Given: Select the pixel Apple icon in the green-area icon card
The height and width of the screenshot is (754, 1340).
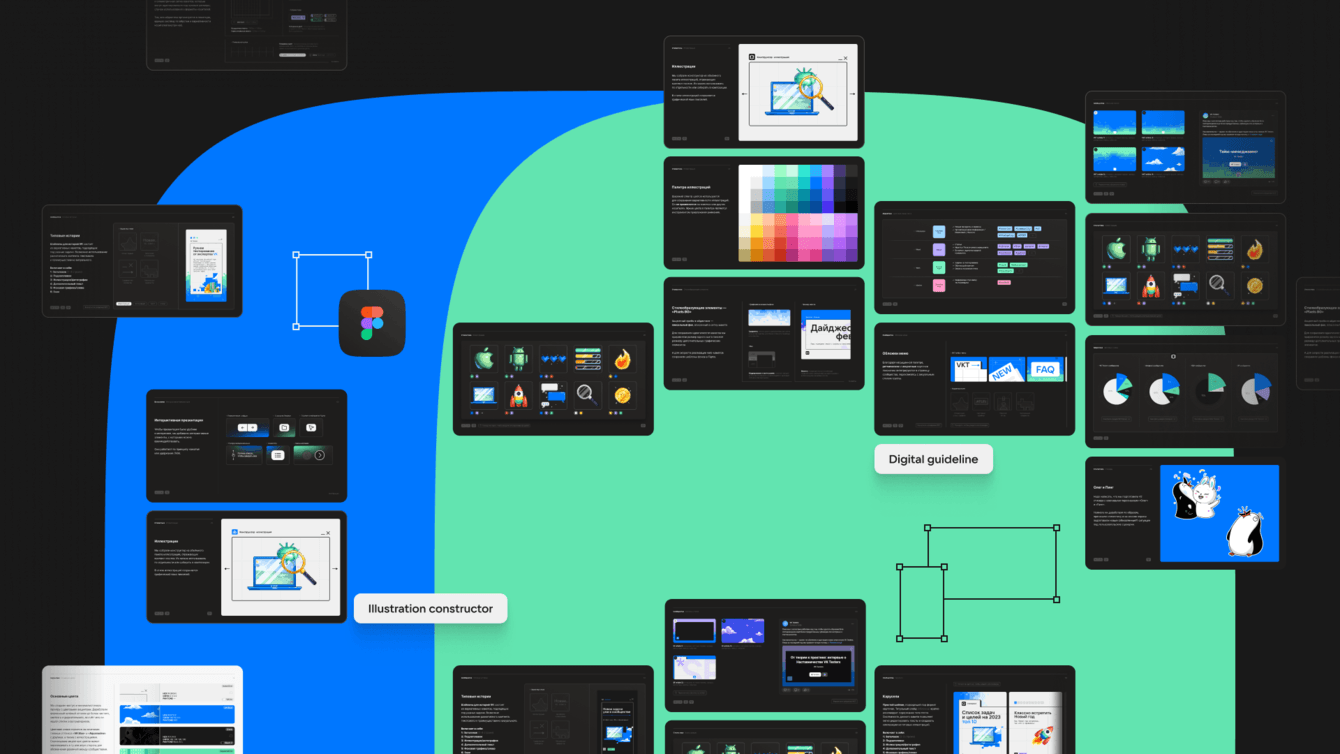Looking at the screenshot, I should pyautogui.click(x=484, y=360).
